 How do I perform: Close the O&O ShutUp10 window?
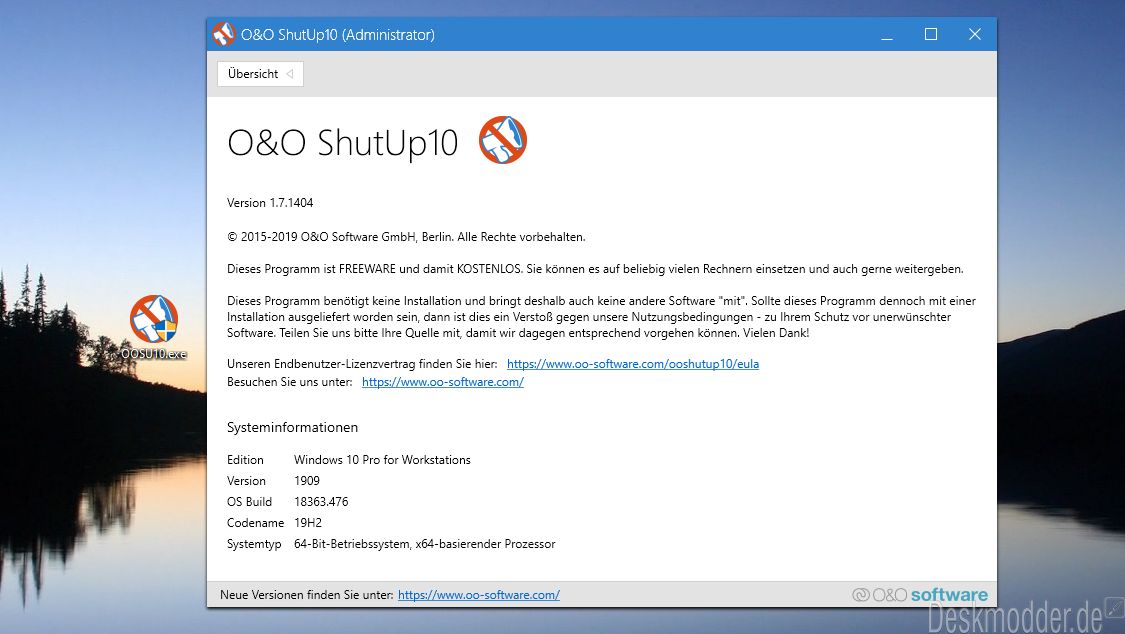[974, 34]
